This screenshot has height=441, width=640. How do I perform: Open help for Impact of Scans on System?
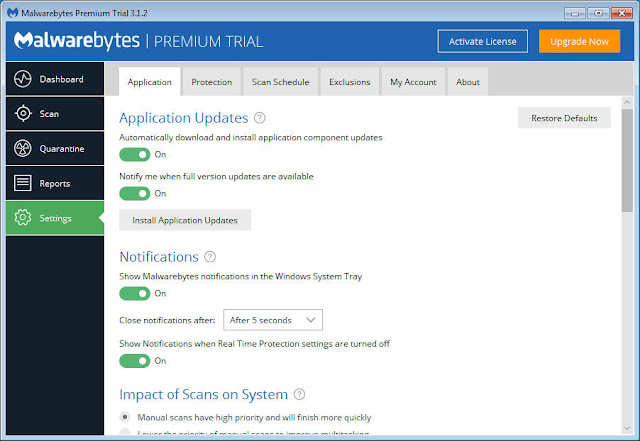[x=299, y=394]
